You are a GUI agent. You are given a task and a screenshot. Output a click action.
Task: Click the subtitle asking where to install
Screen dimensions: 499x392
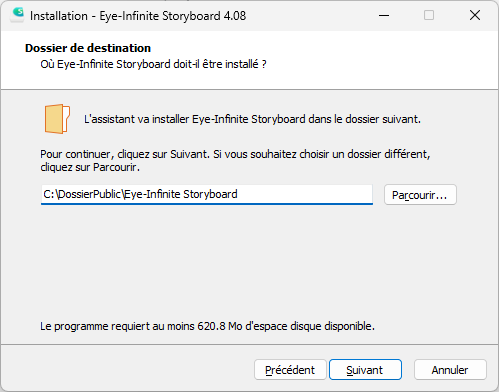coord(153,64)
